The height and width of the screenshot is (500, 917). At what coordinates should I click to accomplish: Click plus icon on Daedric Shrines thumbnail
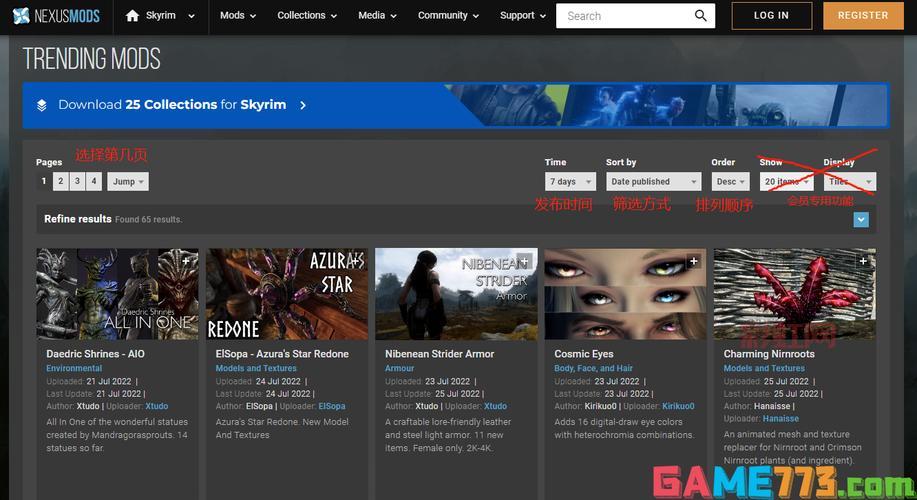pyautogui.click(x=186, y=261)
